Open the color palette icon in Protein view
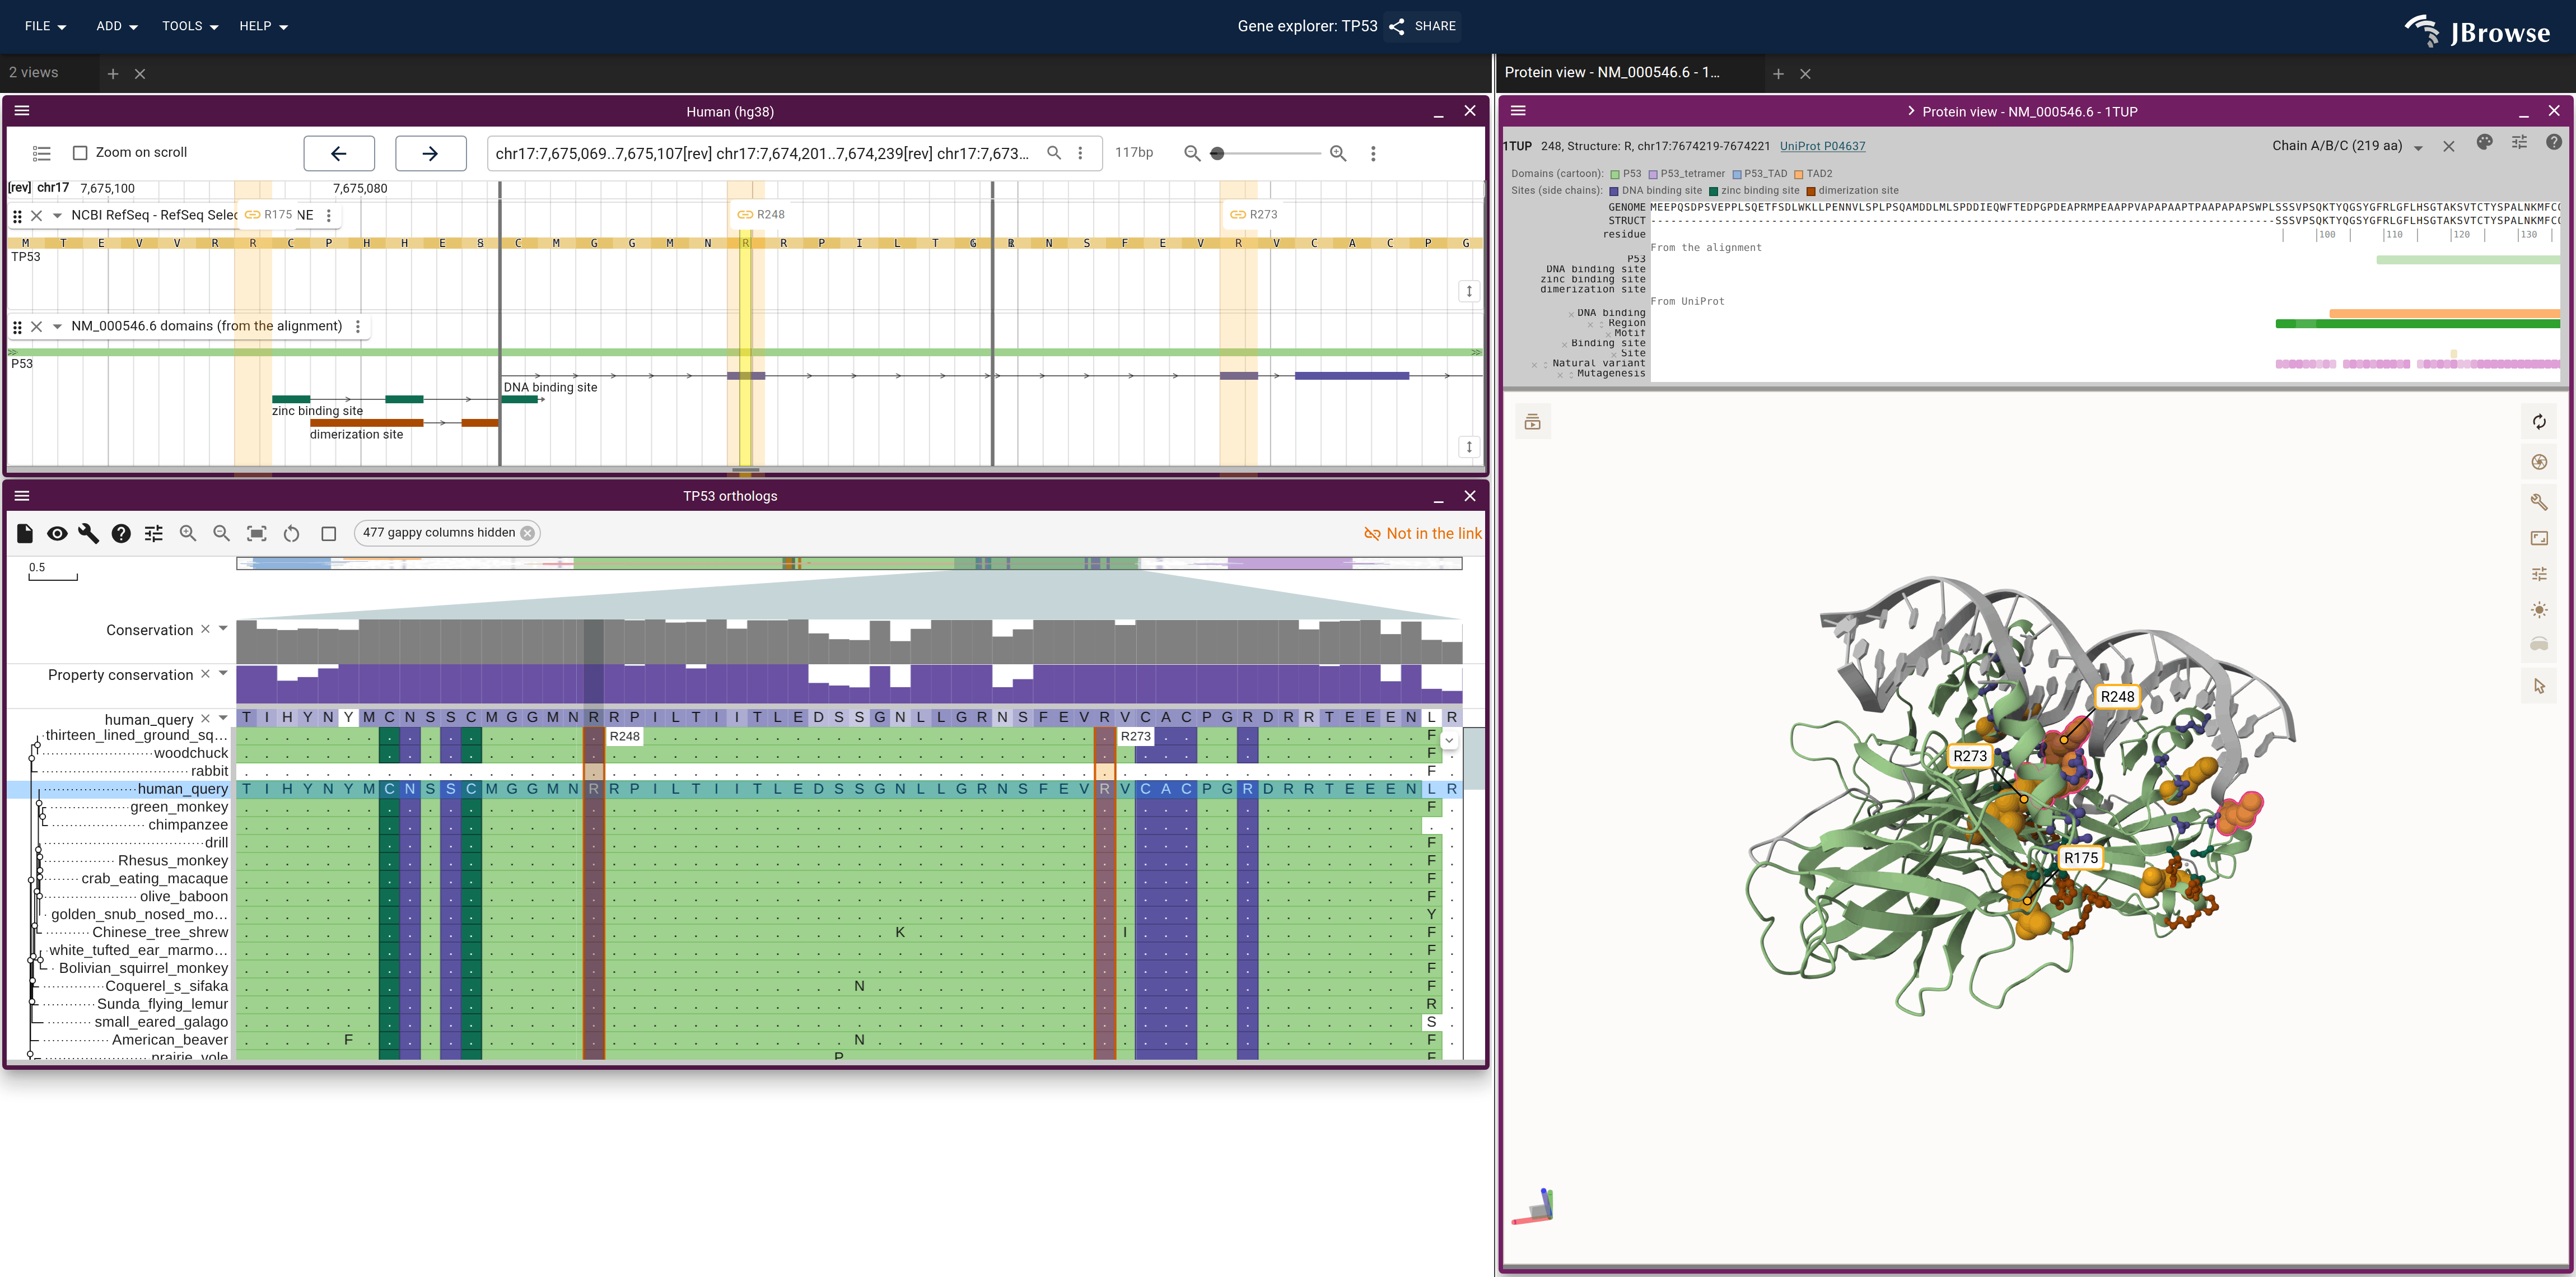Viewport: 2576px width, 1277px height. point(2484,143)
